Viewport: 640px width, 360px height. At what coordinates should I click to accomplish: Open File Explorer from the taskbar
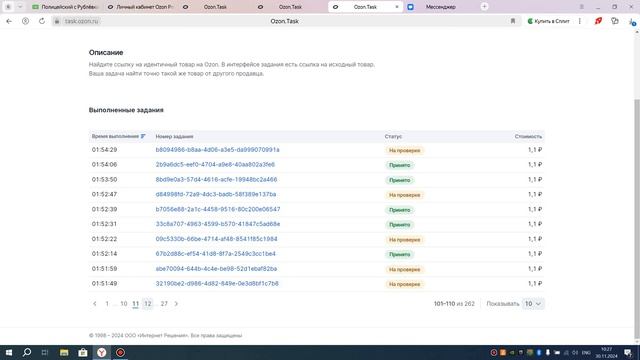(x=64, y=352)
